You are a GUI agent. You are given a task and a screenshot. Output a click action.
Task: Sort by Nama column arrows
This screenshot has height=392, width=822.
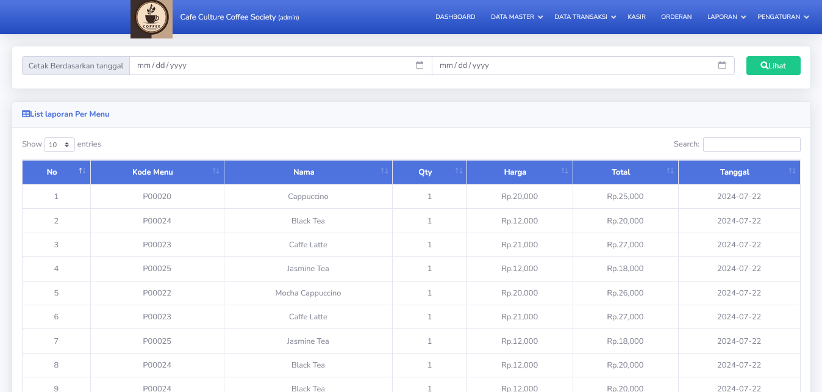(384, 171)
